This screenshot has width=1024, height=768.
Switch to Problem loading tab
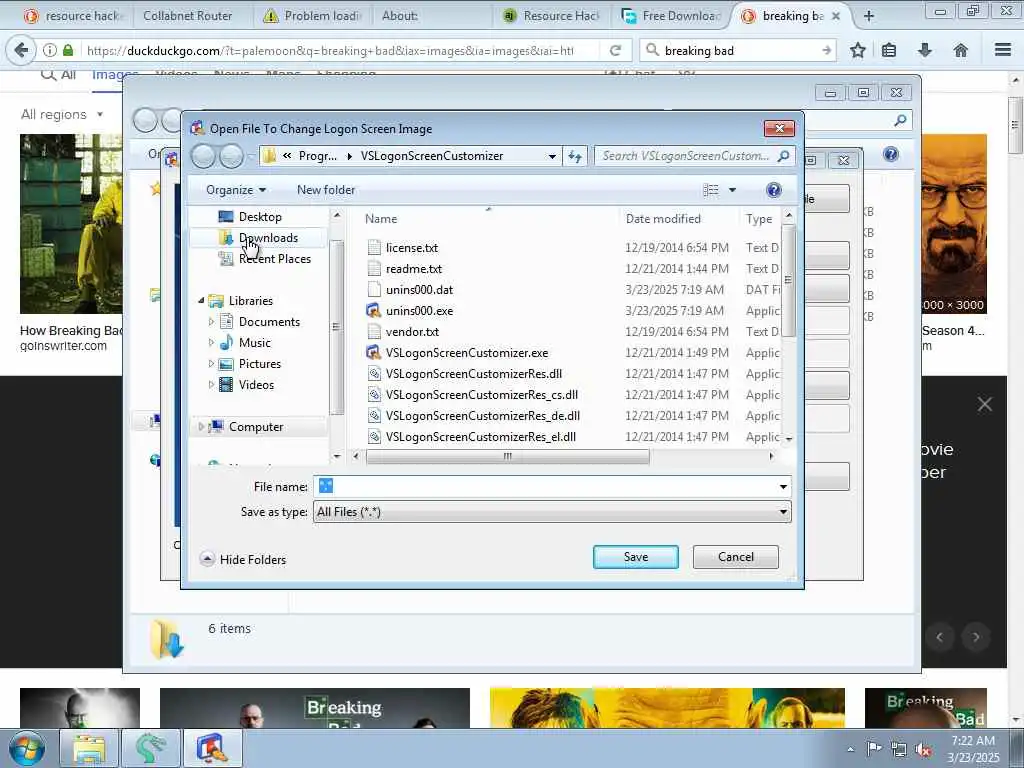pos(313,16)
